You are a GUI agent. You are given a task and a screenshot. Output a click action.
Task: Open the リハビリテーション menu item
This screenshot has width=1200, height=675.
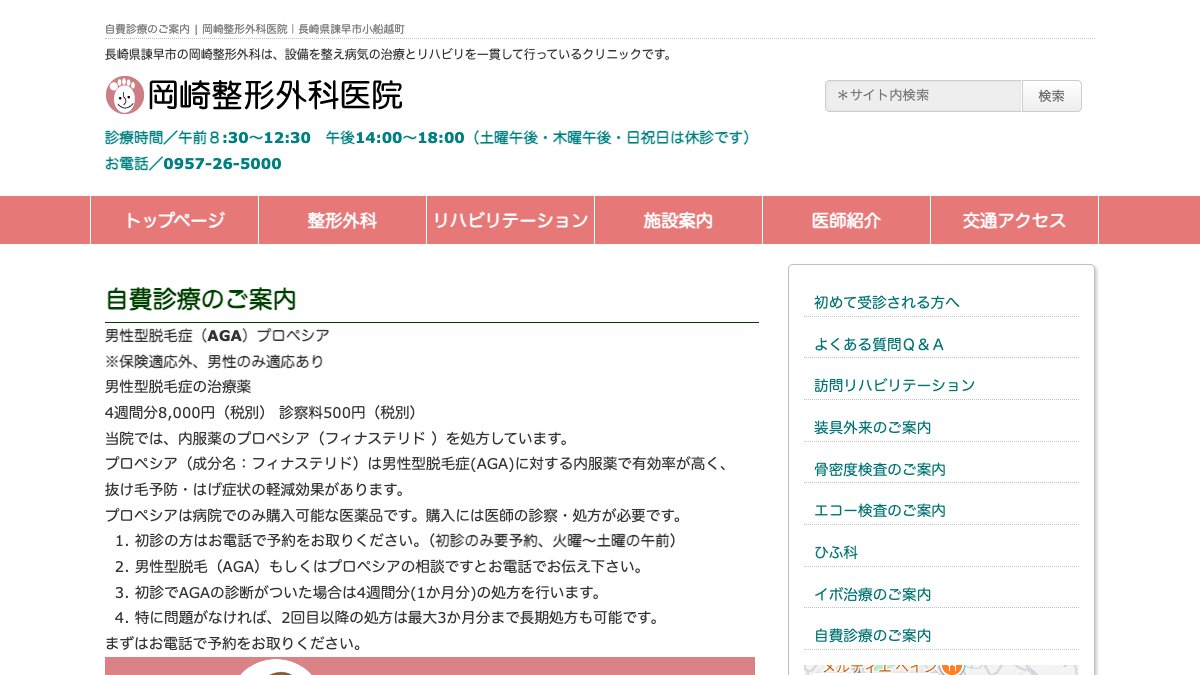click(510, 220)
